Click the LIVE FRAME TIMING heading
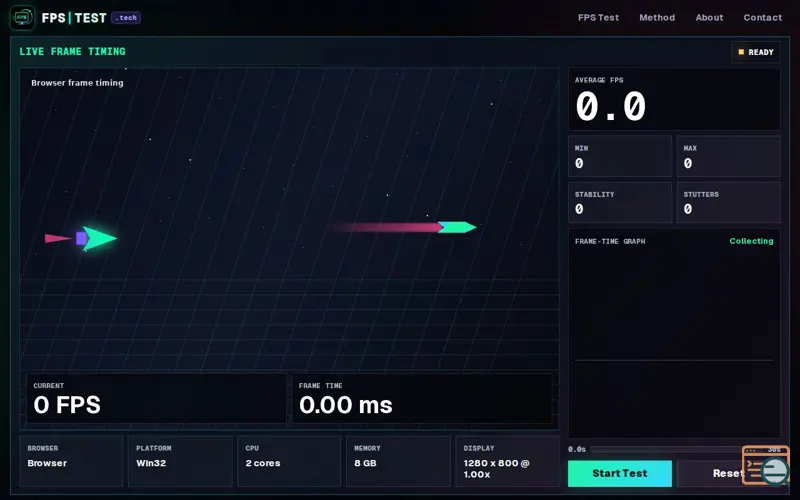The image size is (800, 500). click(x=72, y=52)
